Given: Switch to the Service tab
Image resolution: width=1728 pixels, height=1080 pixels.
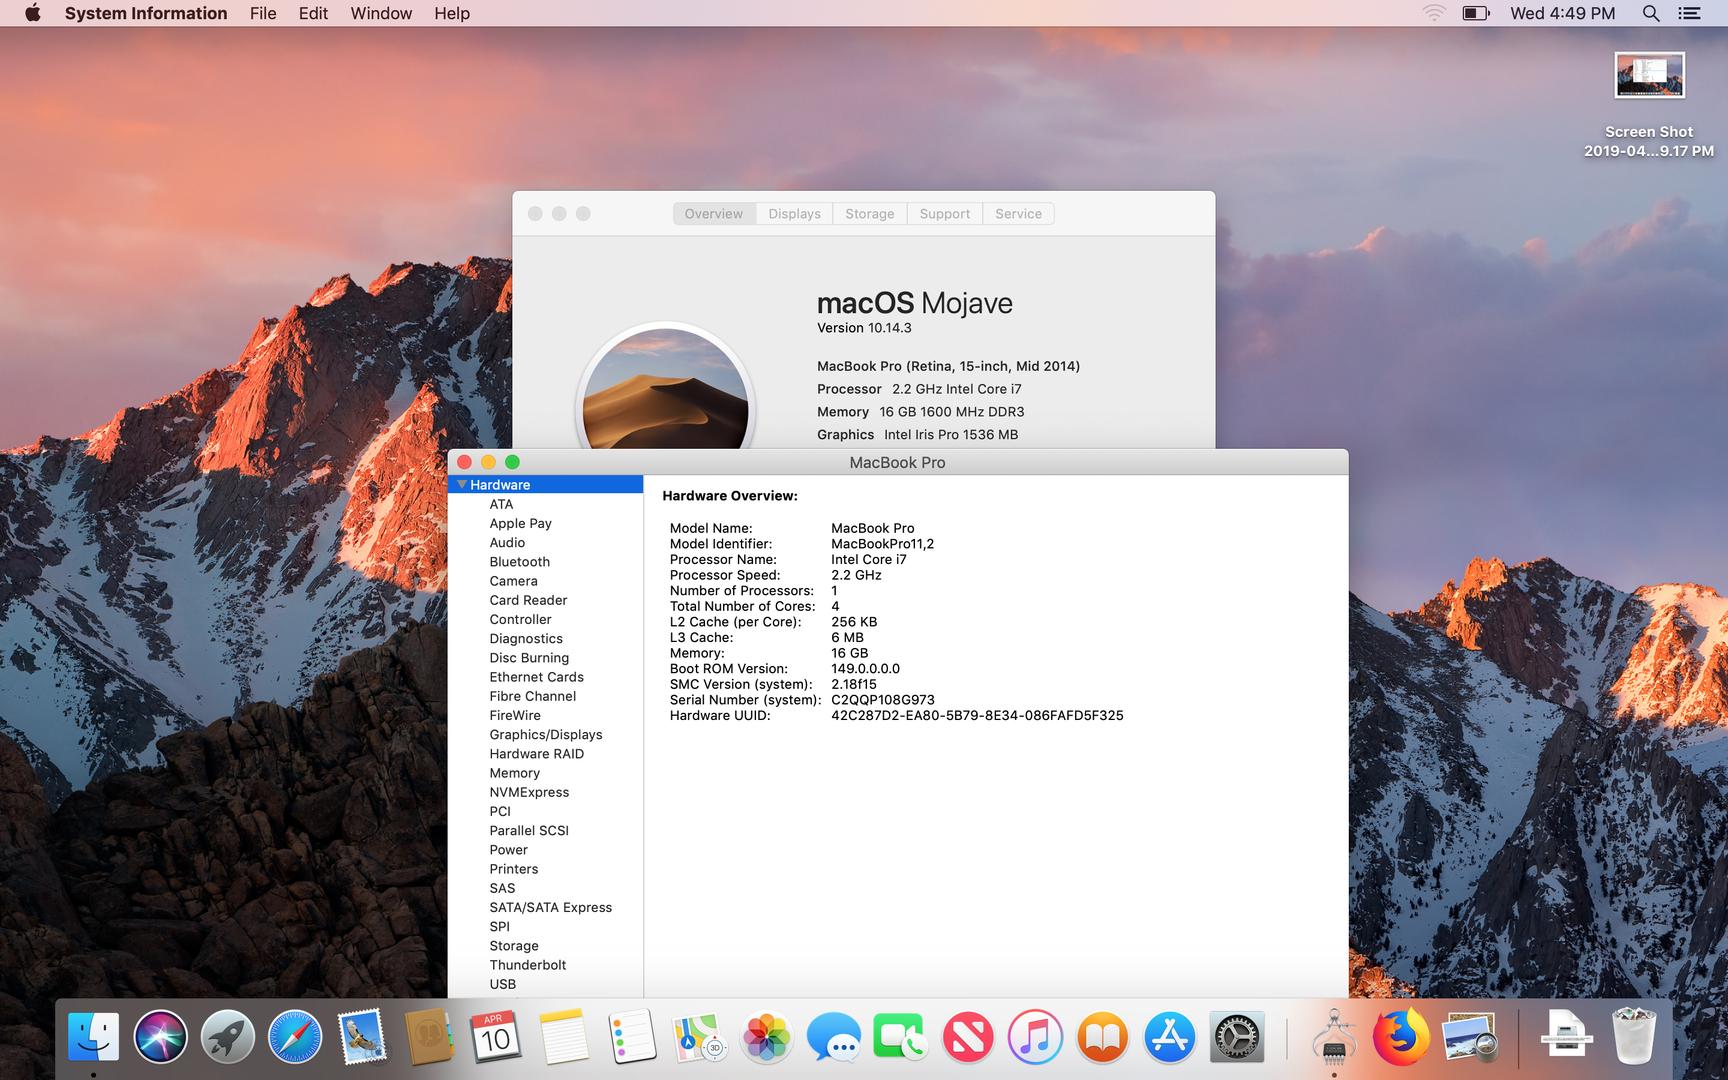Looking at the screenshot, I should pos(1018,213).
